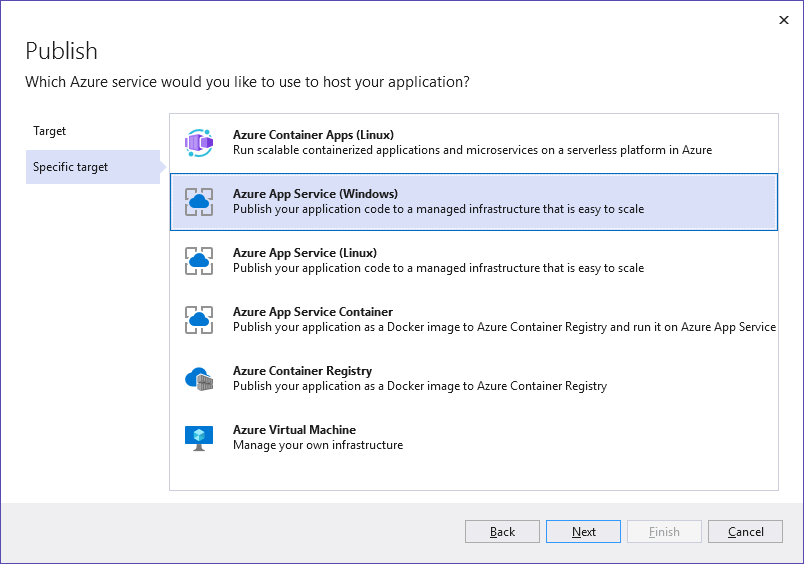Screen dimensions: 804x564
Task: Select Azure App Service Container title
Action: tap(313, 312)
